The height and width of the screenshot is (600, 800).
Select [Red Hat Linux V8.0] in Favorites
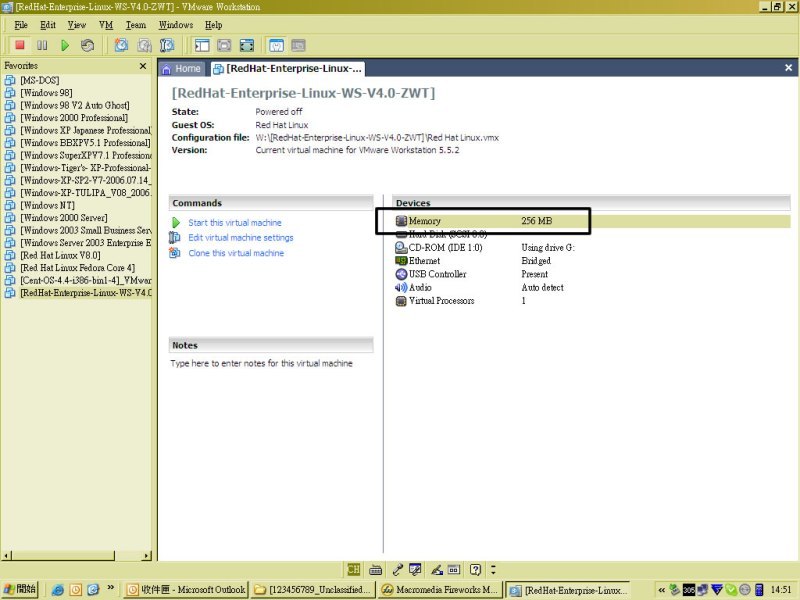click(60, 255)
